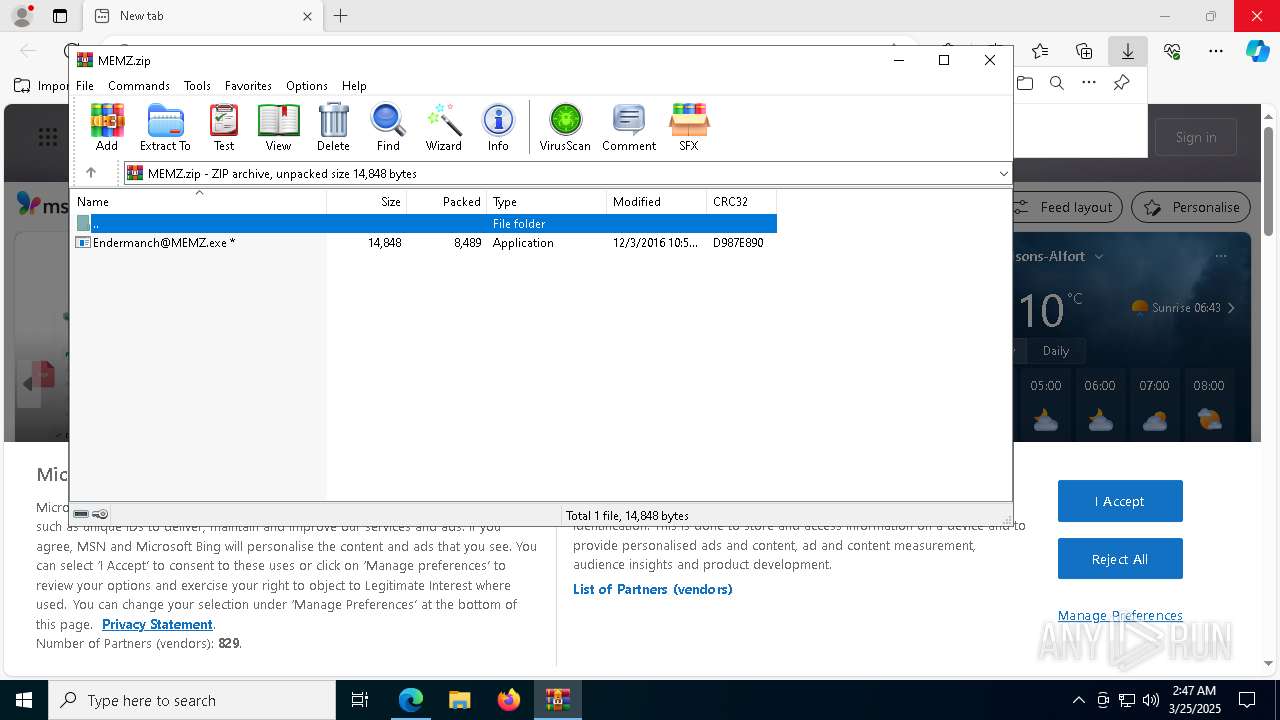The image size is (1280, 720).
Task: Open Edge Downloads icon
Action: click(1127, 51)
